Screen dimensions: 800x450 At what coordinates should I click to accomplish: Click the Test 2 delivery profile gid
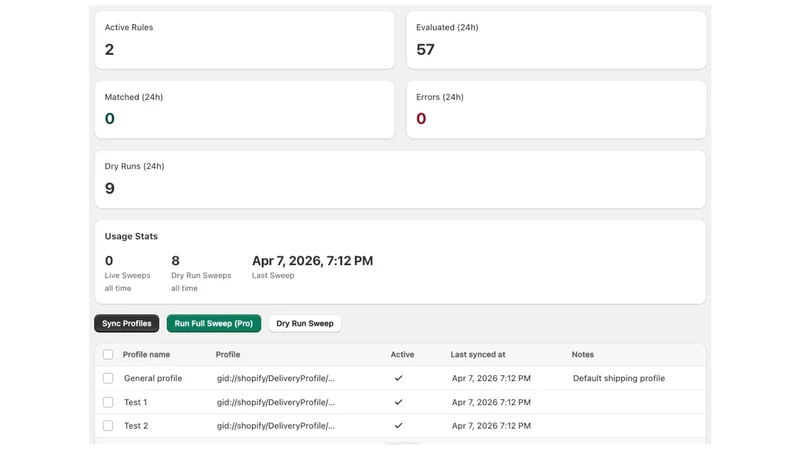coord(276,426)
